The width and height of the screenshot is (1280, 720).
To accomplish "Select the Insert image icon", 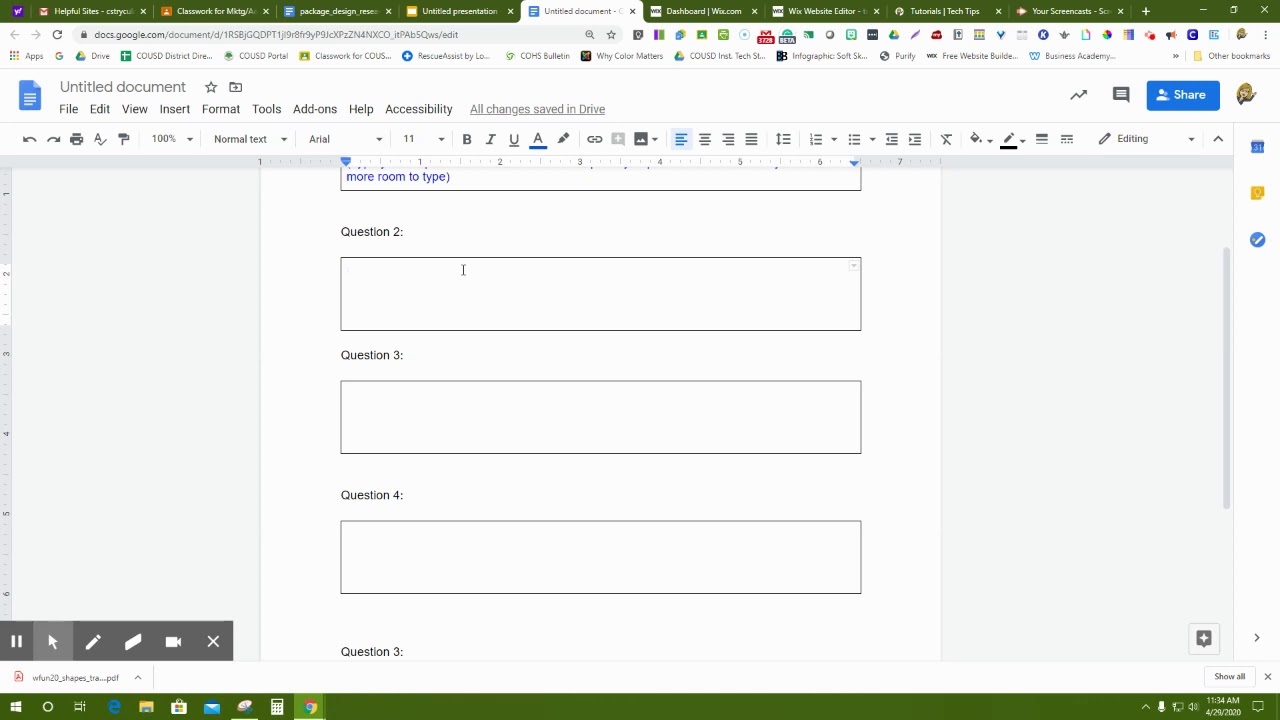I will tap(640, 139).
